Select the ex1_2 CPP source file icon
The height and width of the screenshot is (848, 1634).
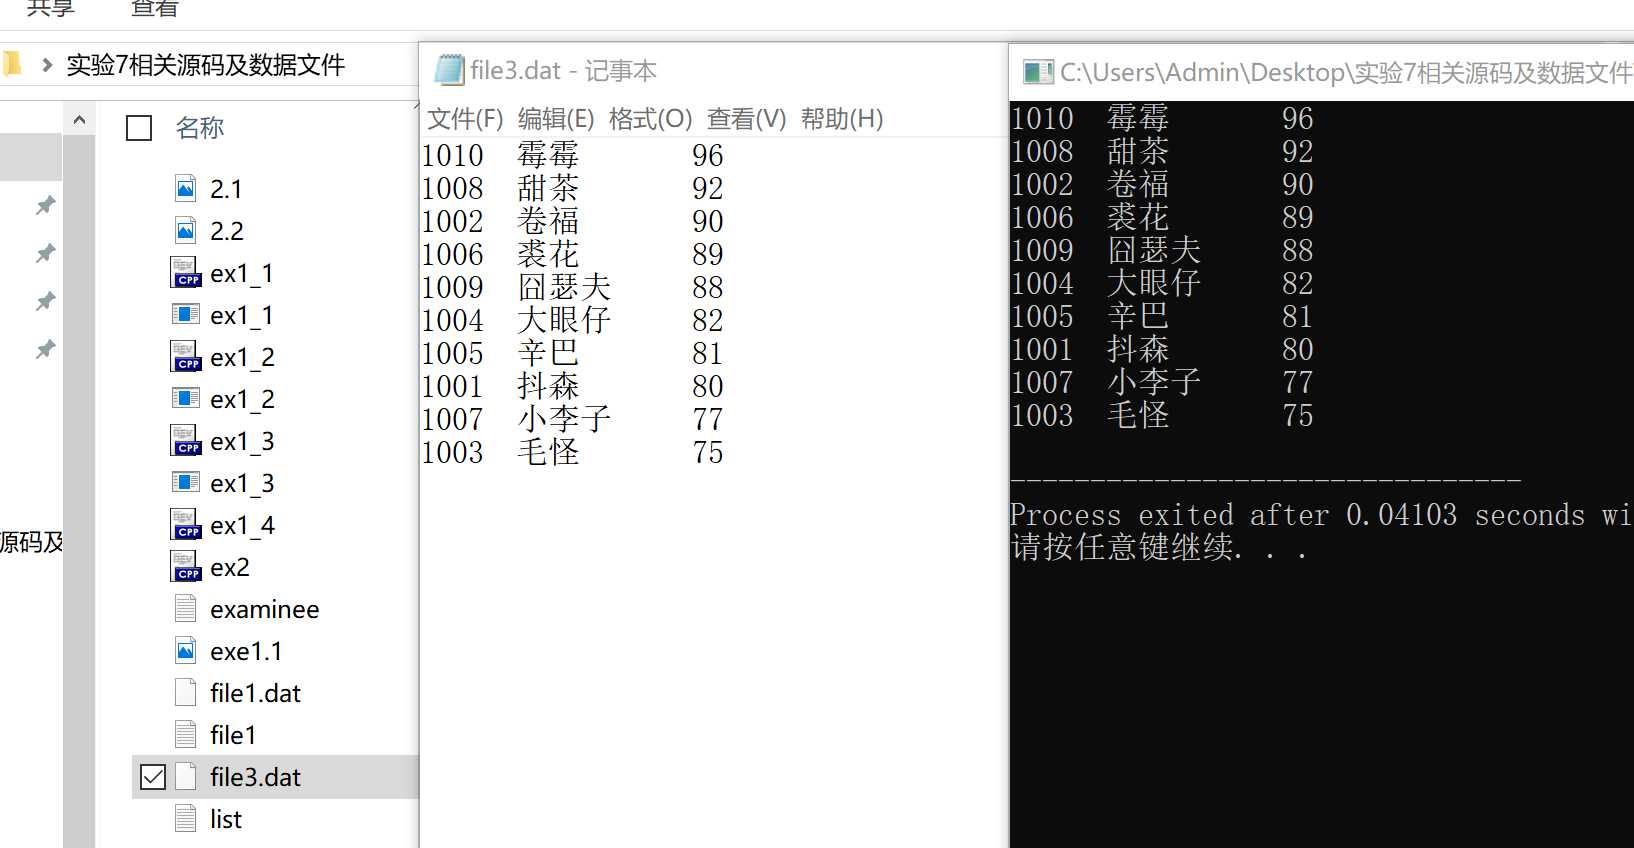[x=186, y=356]
